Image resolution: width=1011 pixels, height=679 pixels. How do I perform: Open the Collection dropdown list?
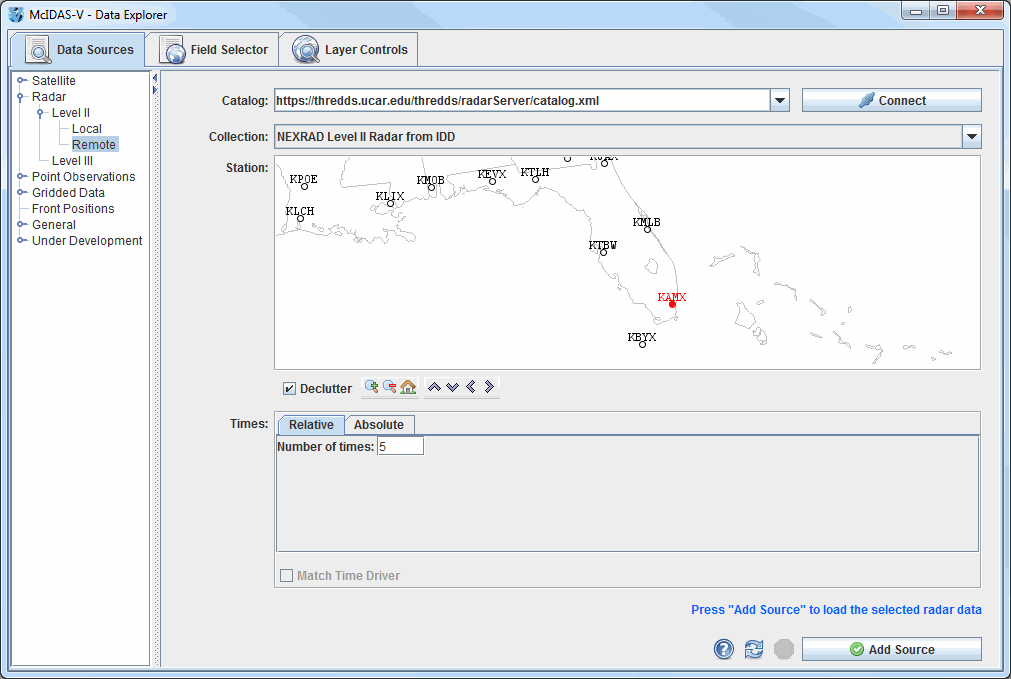click(971, 137)
